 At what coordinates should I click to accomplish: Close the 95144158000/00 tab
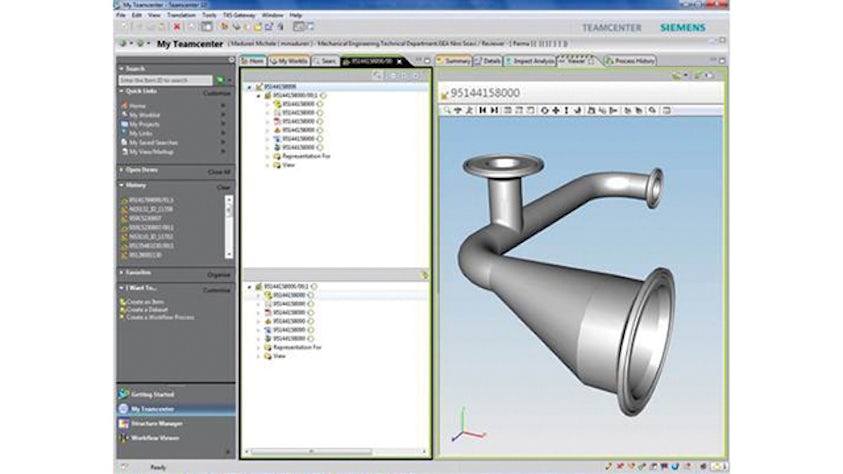[399, 62]
